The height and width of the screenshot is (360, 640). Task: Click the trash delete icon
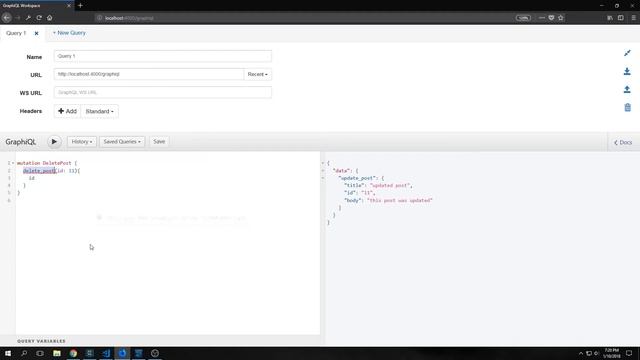(627, 107)
